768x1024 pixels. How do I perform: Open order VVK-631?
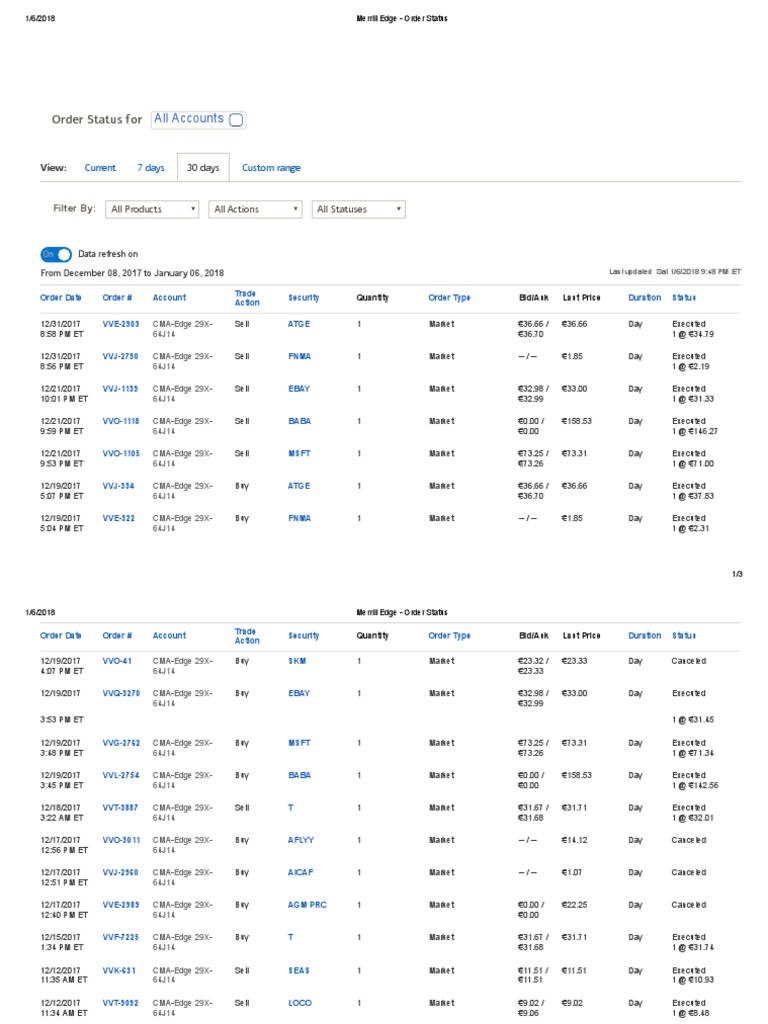tap(119, 970)
